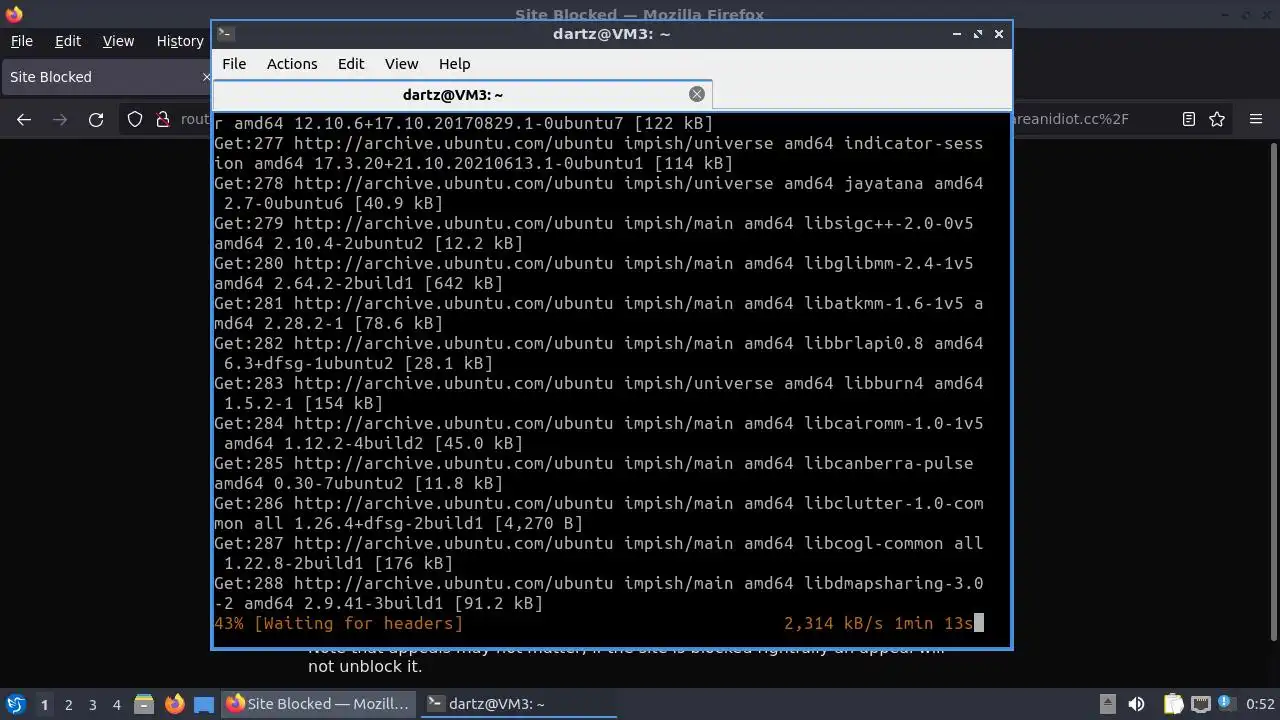
Task: Minimize the terminal window
Action: [957, 33]
